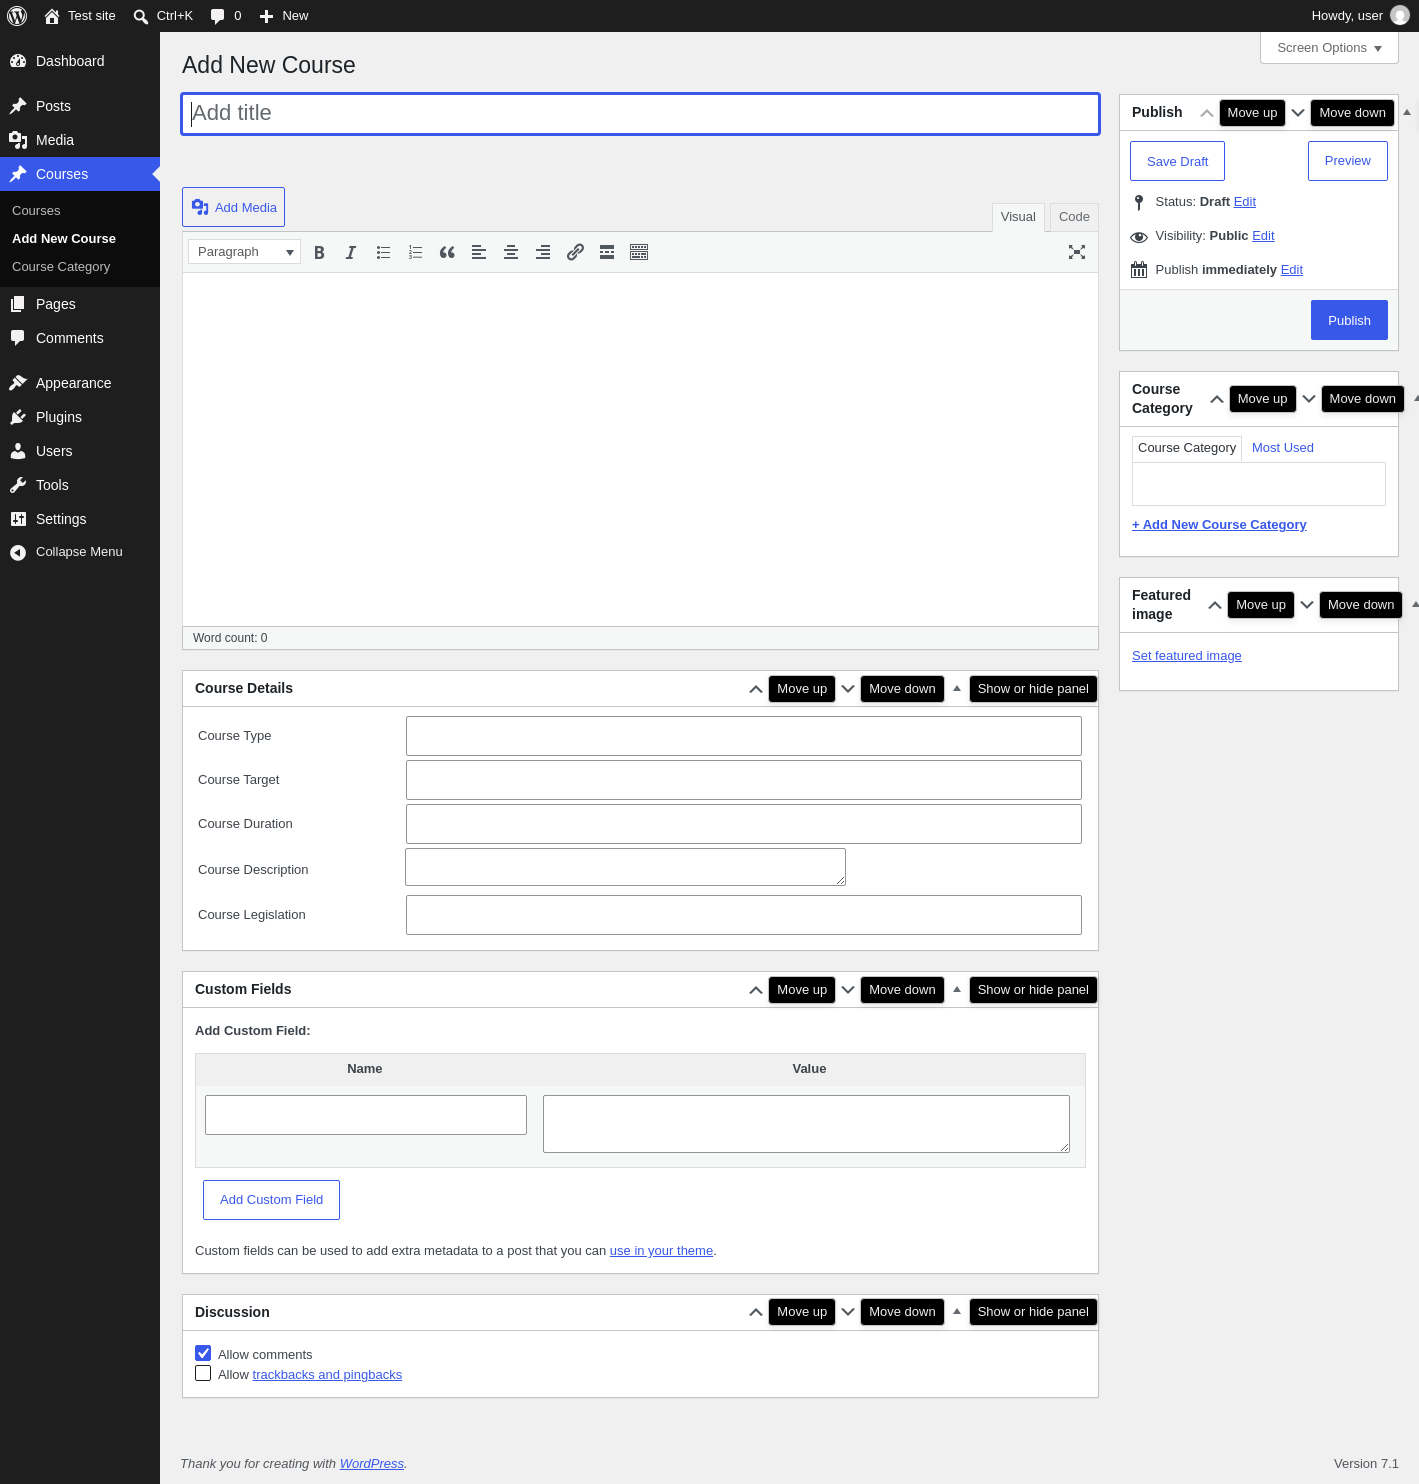Screen dimensions: 1419x1484
Task: Toggle bold formatting in the editor
Action: (319, 253)
